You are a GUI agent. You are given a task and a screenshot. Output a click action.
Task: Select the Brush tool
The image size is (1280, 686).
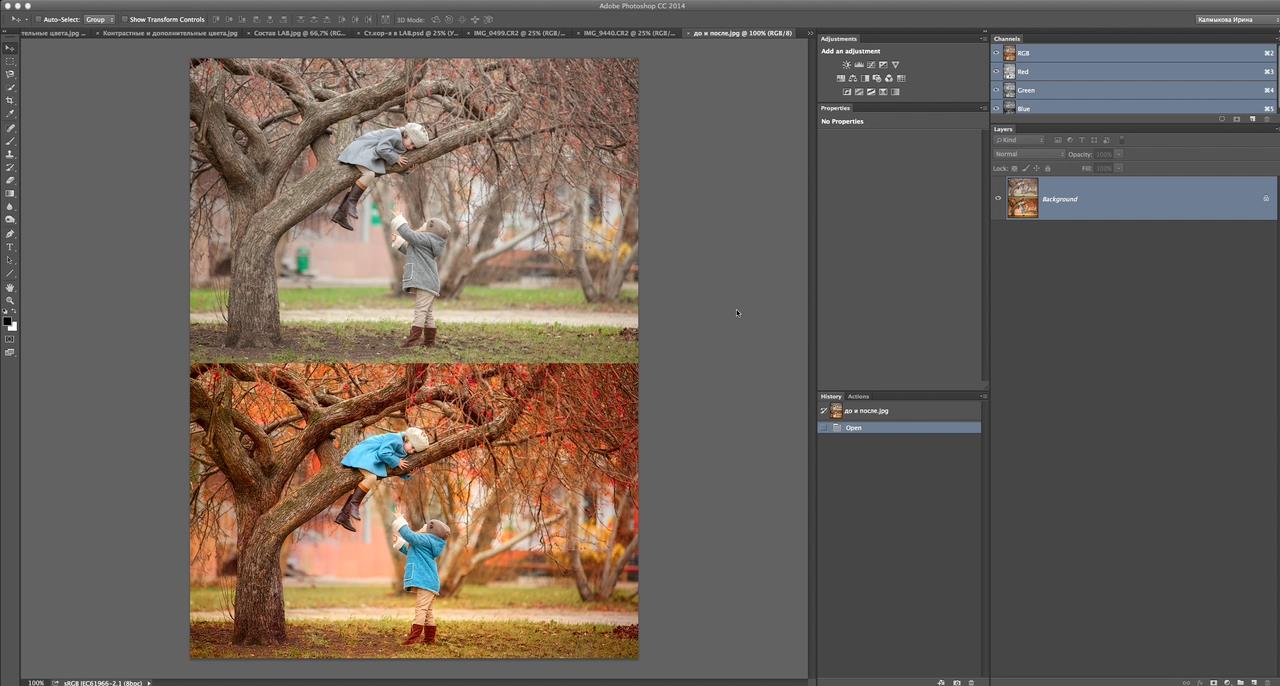[x=10, y=141]
